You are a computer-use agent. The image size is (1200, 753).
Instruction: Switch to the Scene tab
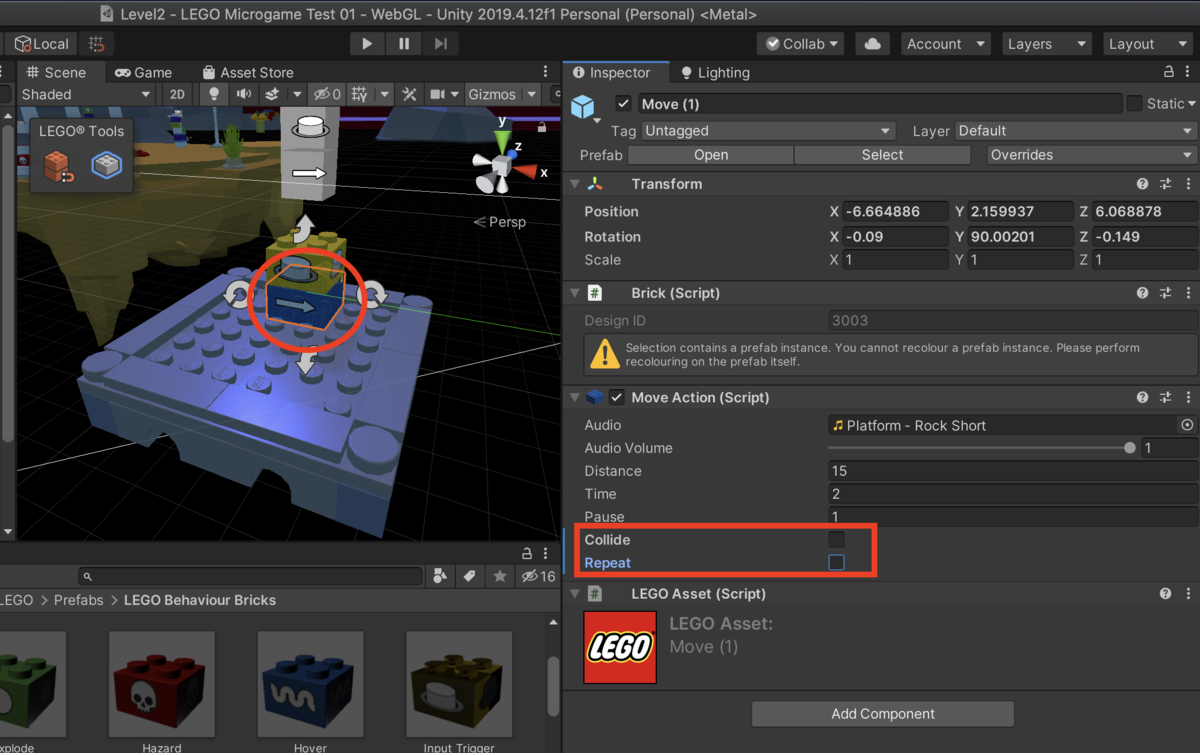click(57, 72)
